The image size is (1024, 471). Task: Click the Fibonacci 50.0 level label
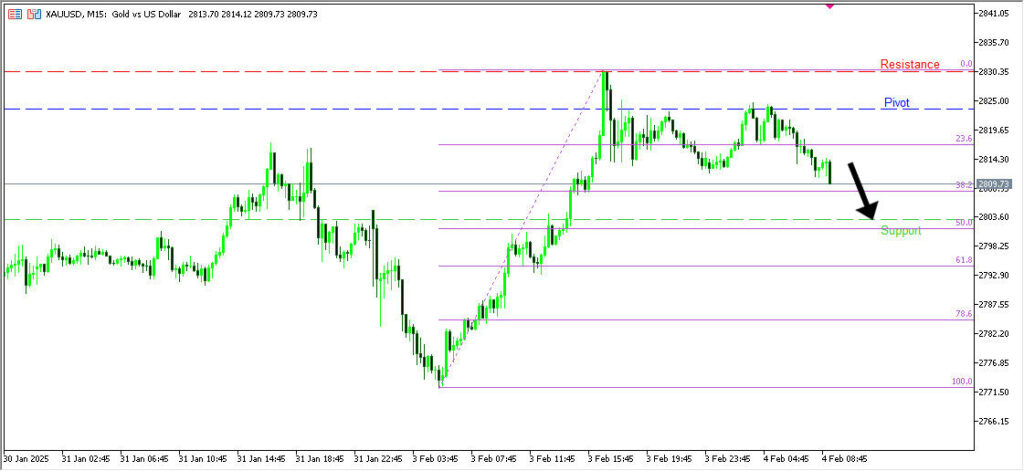click(x=963, y=223)
